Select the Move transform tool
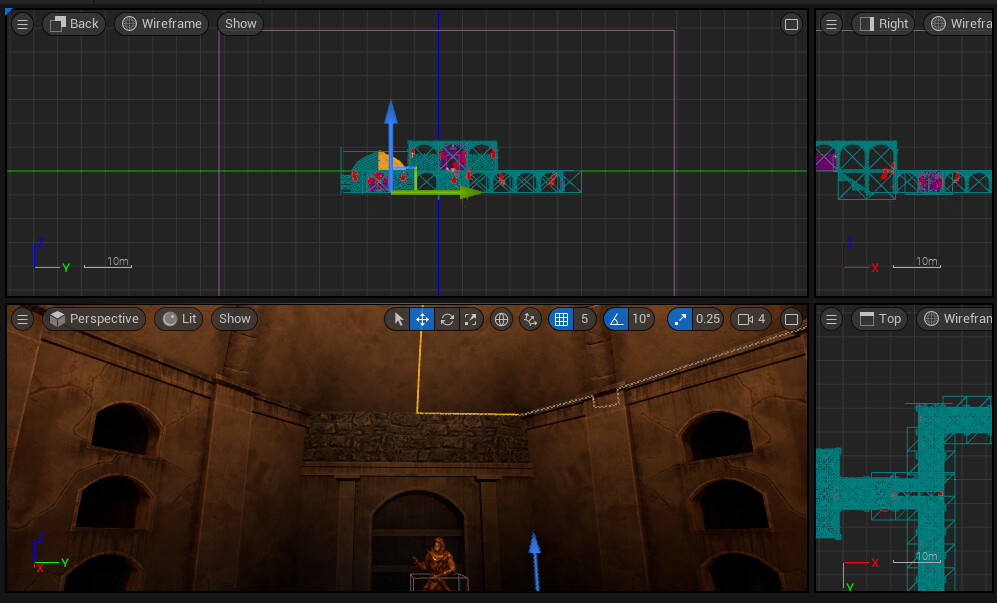 pyautogui.click(x=421, y=319)
